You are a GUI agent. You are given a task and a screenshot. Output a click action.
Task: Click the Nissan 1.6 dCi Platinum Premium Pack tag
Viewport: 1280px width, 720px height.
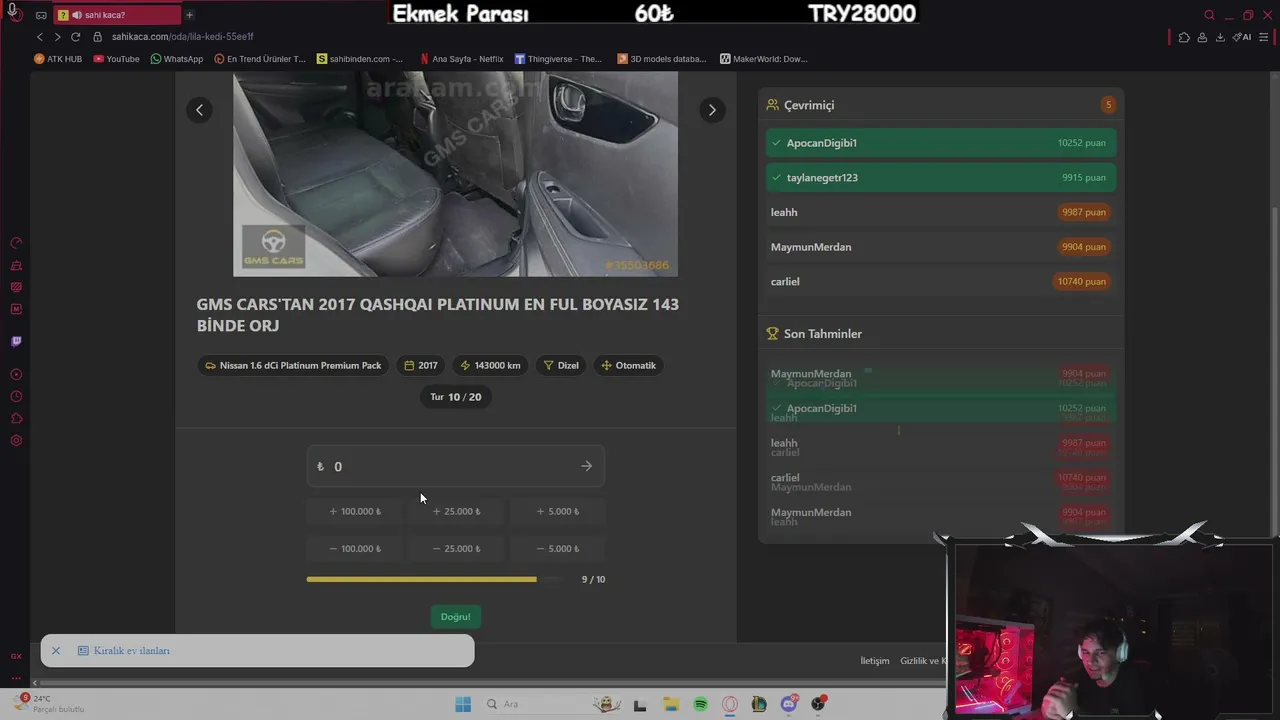(x=293, y=365)
